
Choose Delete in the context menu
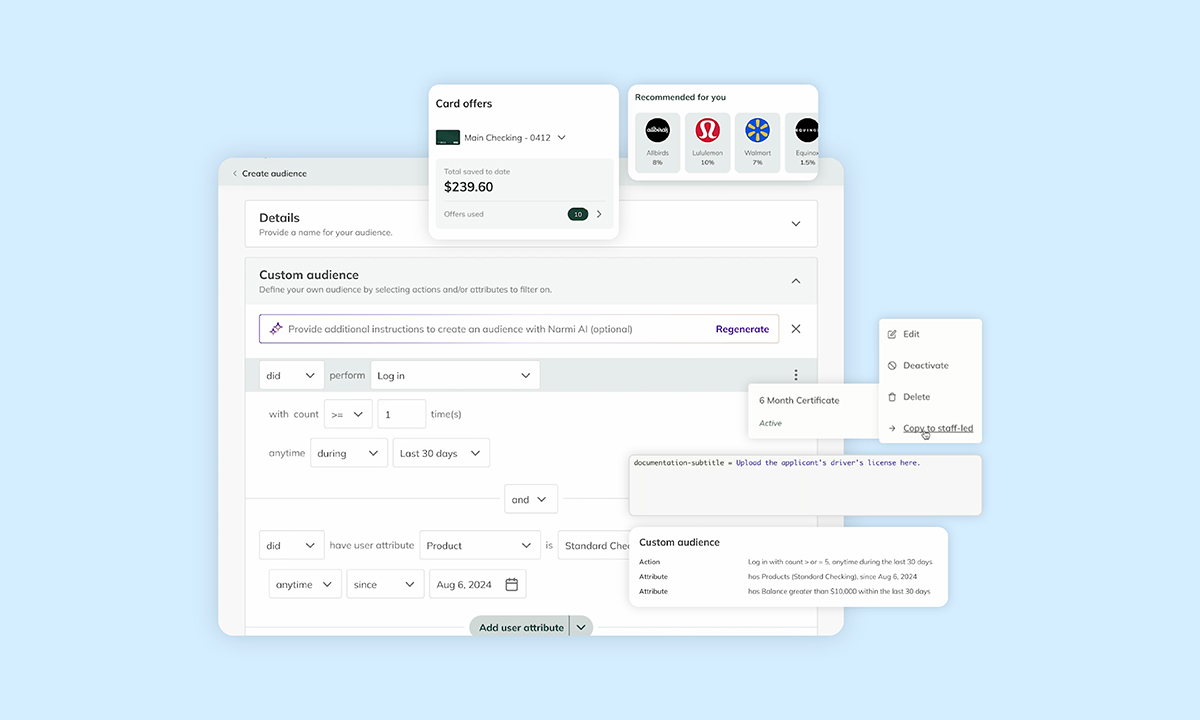[930, 397]
